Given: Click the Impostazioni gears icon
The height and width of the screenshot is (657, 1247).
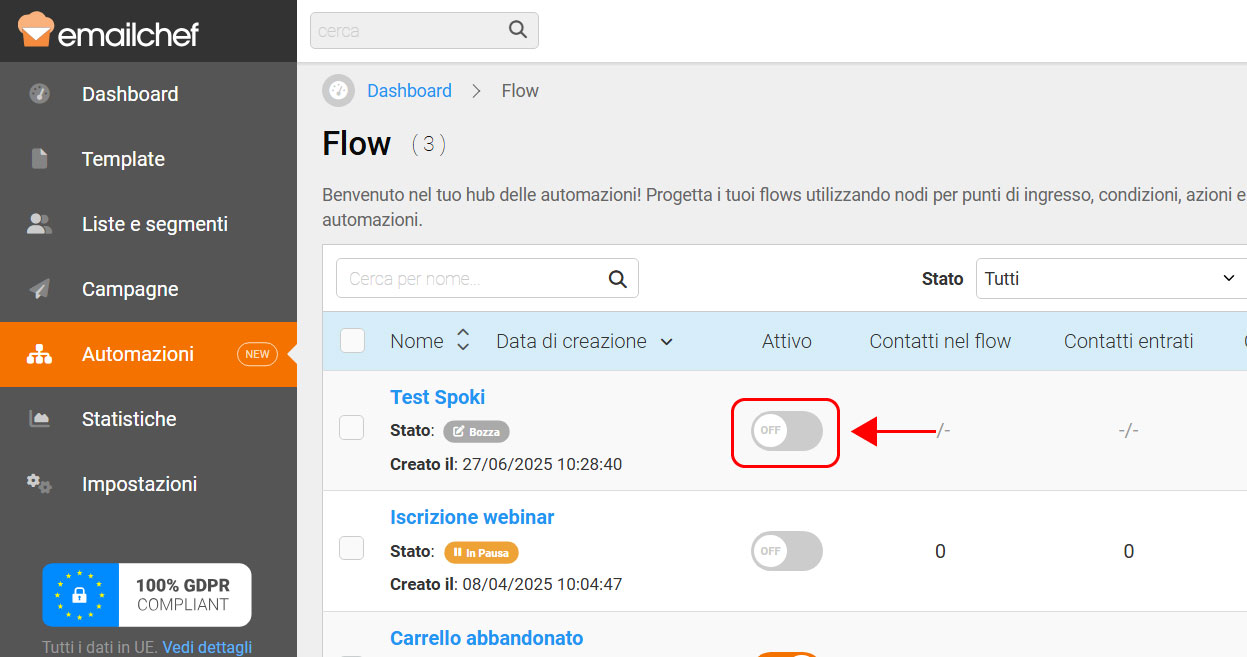Looking at the screenshot, I should click(x=40, y=484).
